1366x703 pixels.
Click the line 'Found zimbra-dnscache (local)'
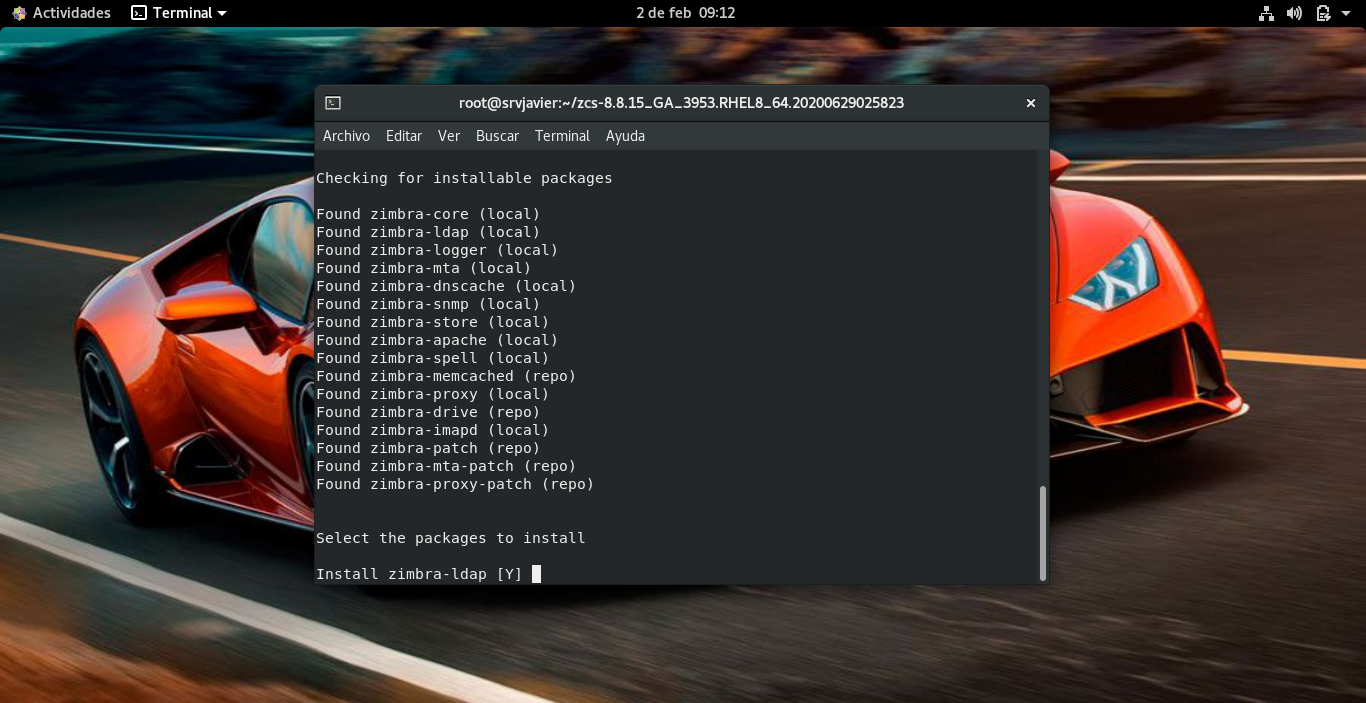click(446, 286)
